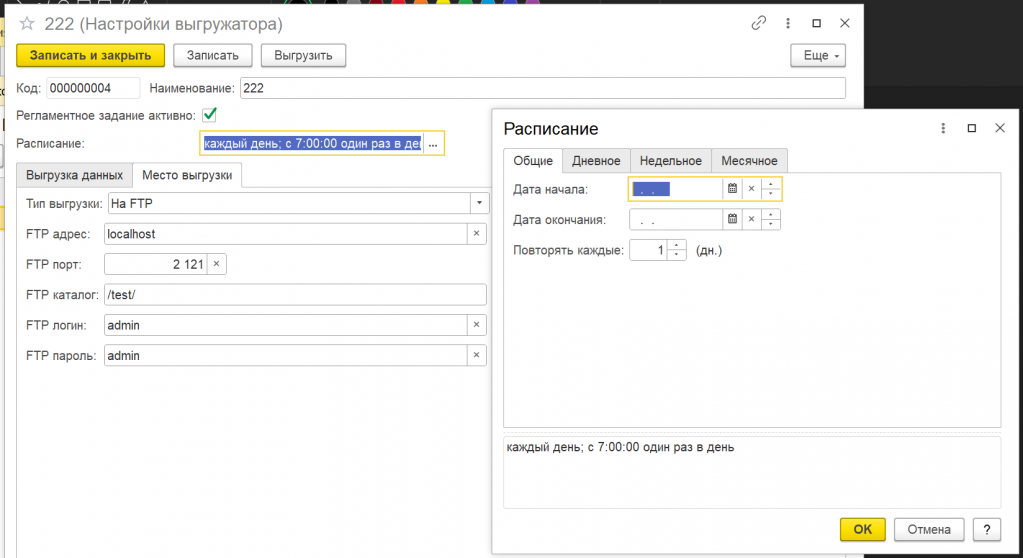Viewport: 1023px width, 558px height.
Task: Click the Записать и закрыть button
Action: click(90, 55)
